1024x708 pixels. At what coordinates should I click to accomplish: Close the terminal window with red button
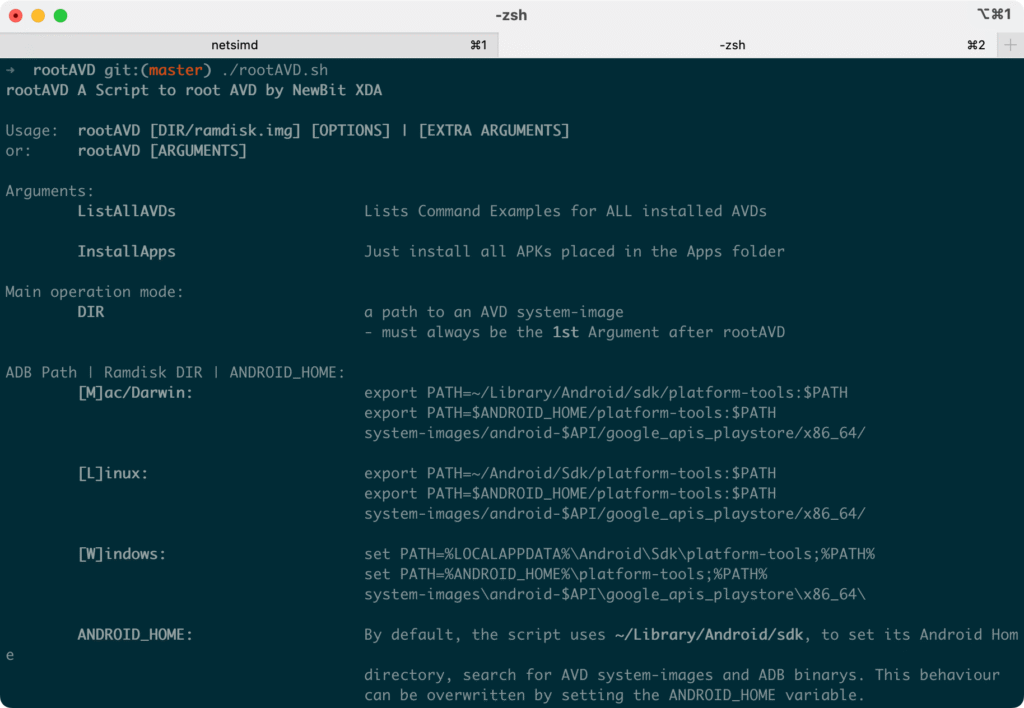[16, 15]
